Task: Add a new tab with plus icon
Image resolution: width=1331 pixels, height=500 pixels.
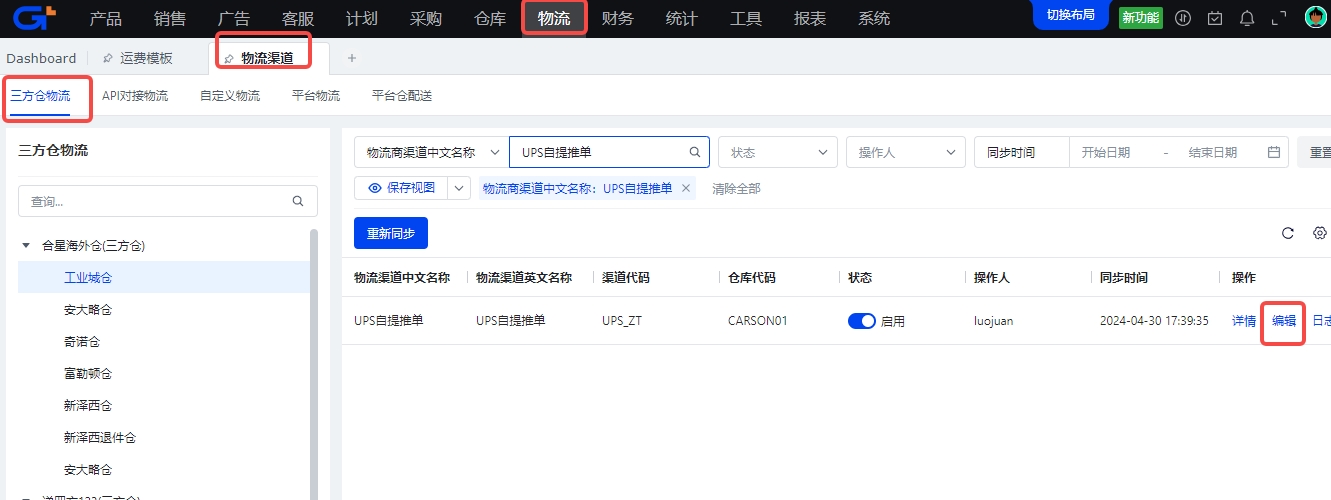Action: (x=352, y=58)
